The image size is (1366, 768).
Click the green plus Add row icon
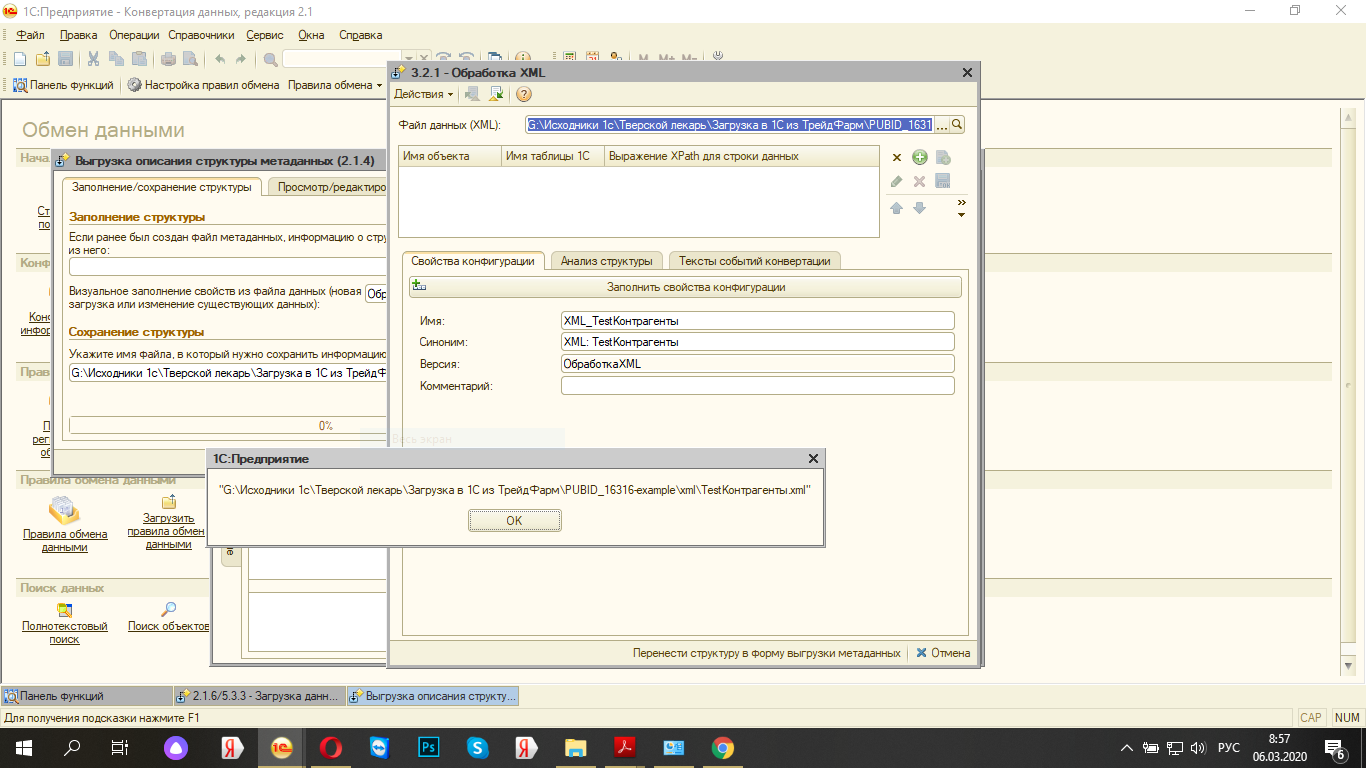(x=920, y=157)
